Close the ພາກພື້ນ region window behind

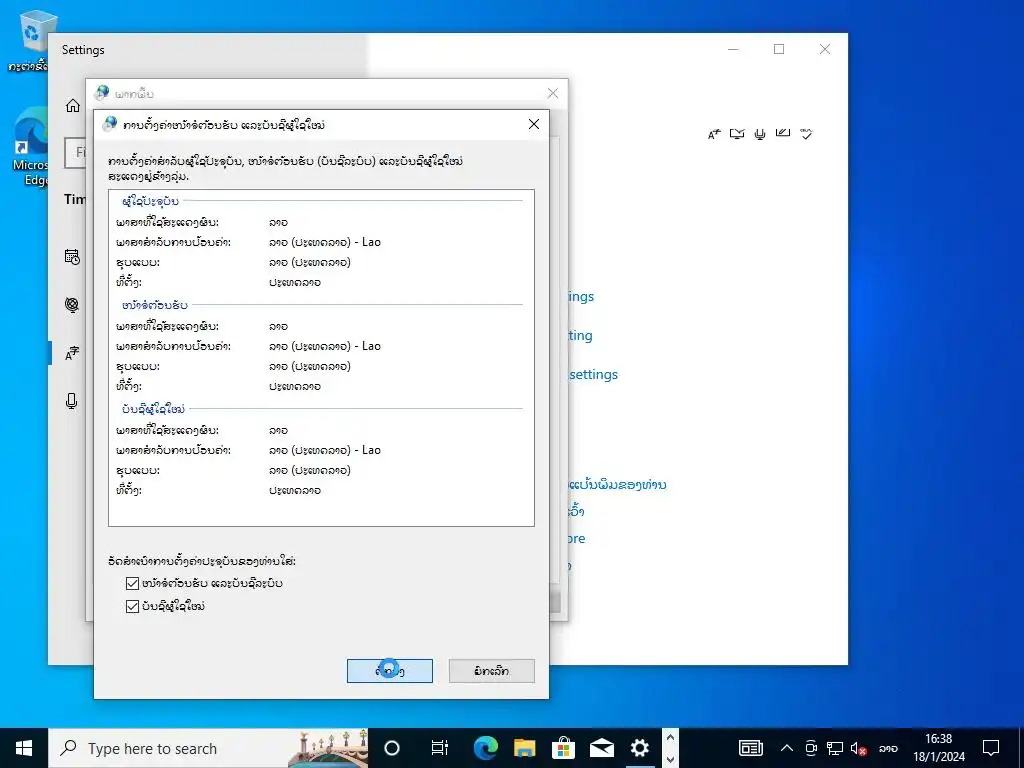[x=552, y=93]
